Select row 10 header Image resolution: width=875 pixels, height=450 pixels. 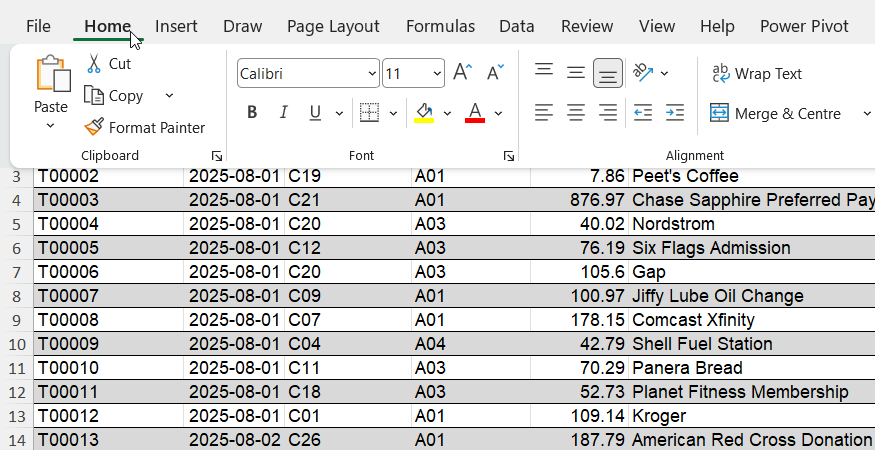[x=17, y=343]
